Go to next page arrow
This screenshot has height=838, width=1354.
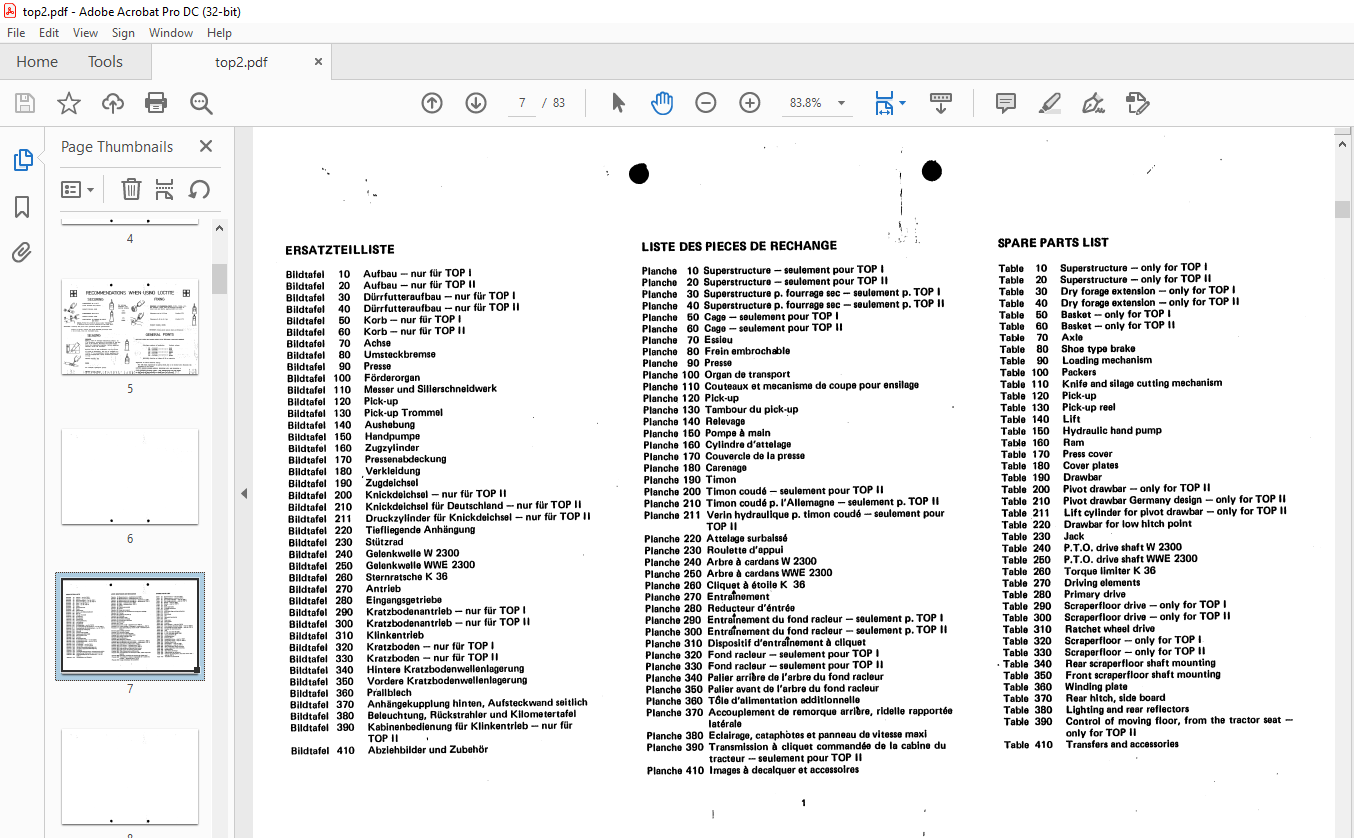(x=476, y=103)
